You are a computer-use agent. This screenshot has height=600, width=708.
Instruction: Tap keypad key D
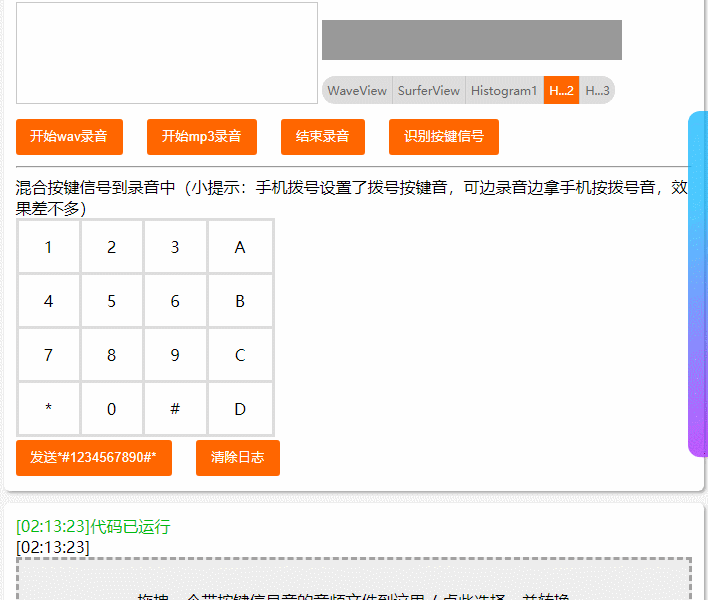[240, 409]
